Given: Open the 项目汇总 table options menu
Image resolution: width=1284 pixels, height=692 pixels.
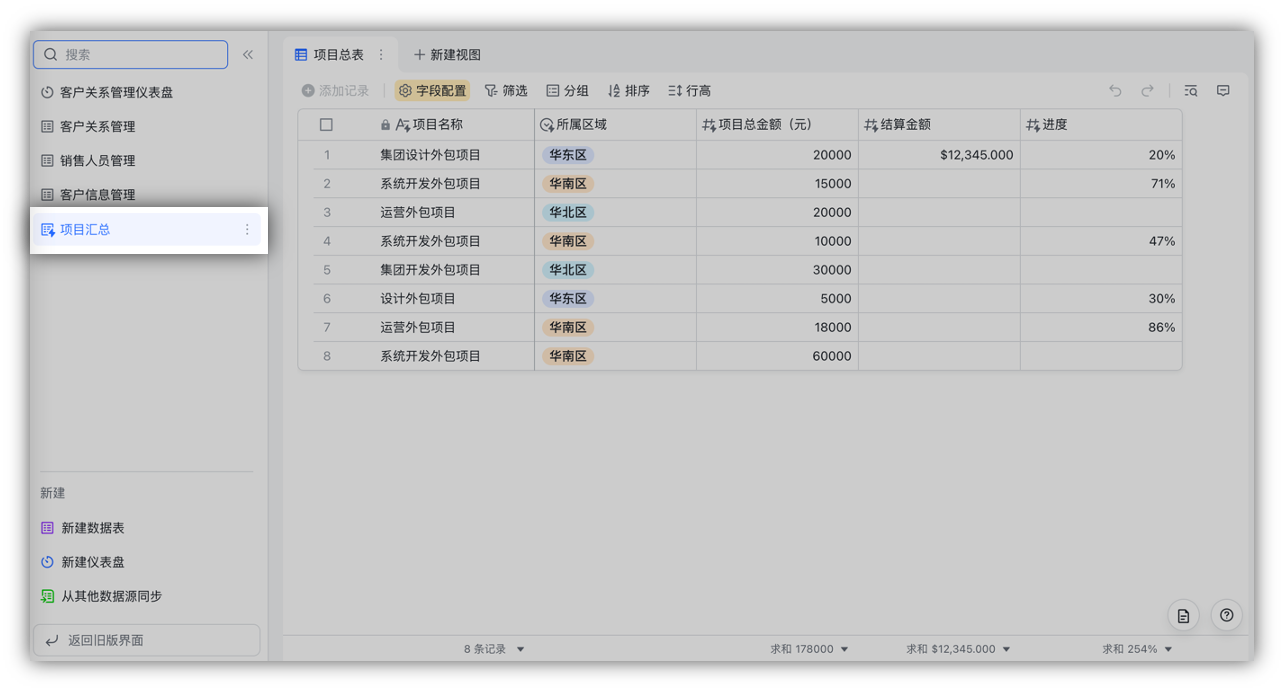Looking at the screenshot, I should pyautogui.click(x=247, y=229).
